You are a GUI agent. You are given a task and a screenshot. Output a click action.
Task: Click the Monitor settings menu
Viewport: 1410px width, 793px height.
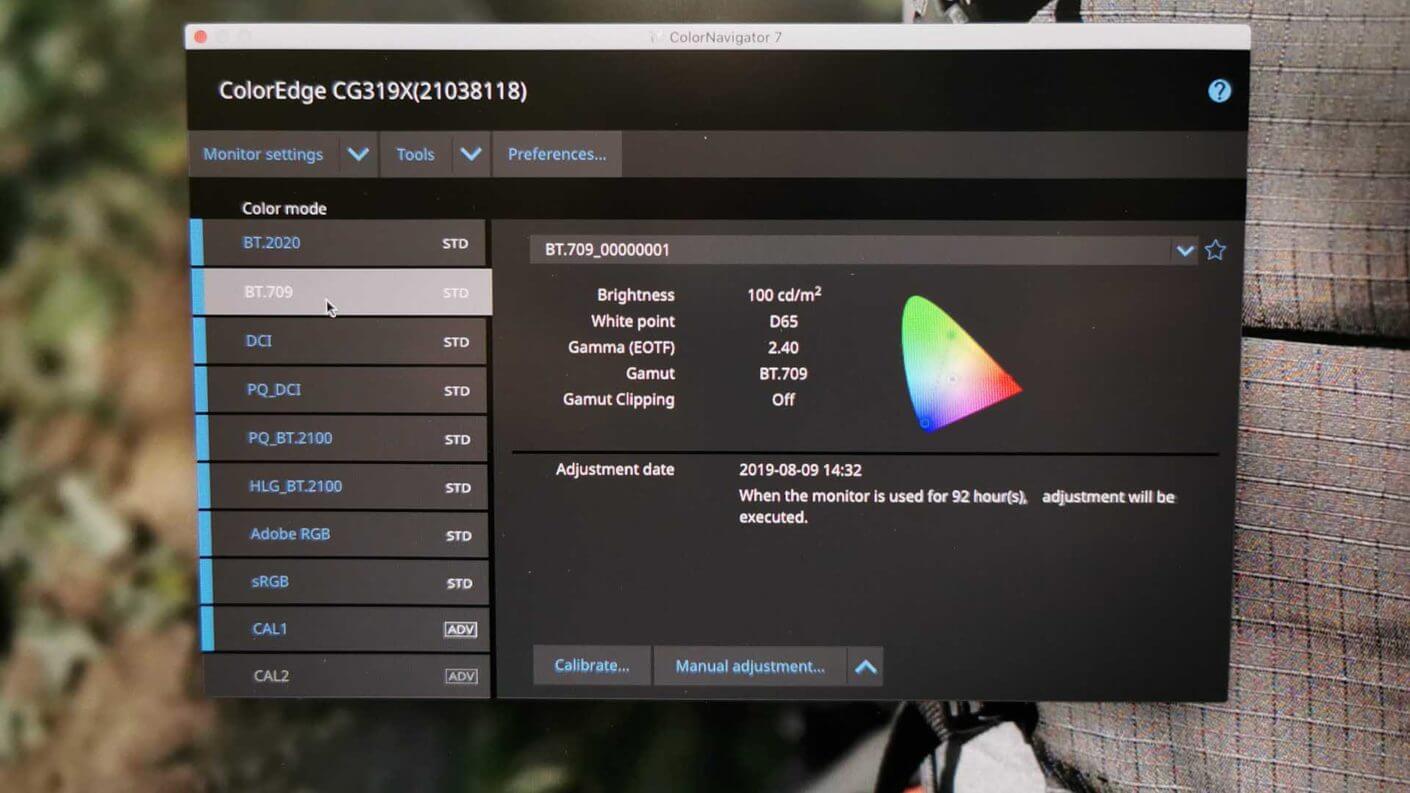(264, 154)
